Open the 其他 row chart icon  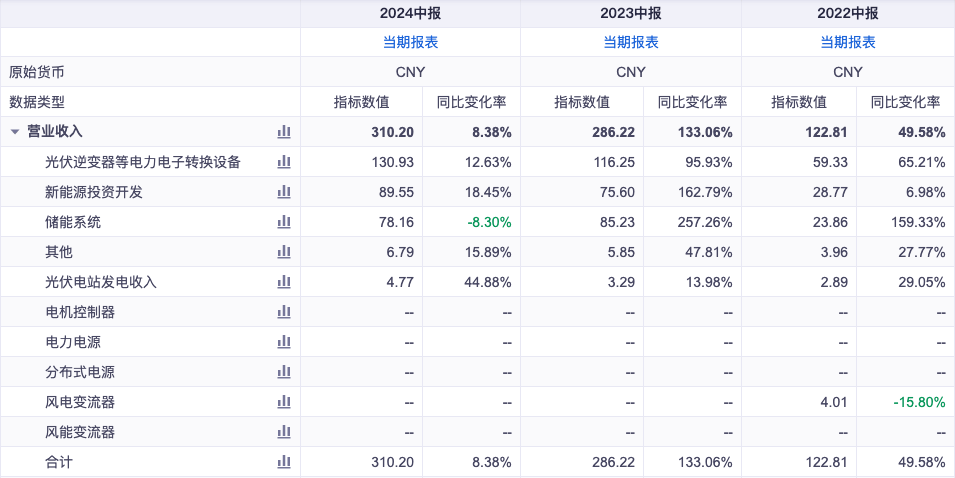284,251
